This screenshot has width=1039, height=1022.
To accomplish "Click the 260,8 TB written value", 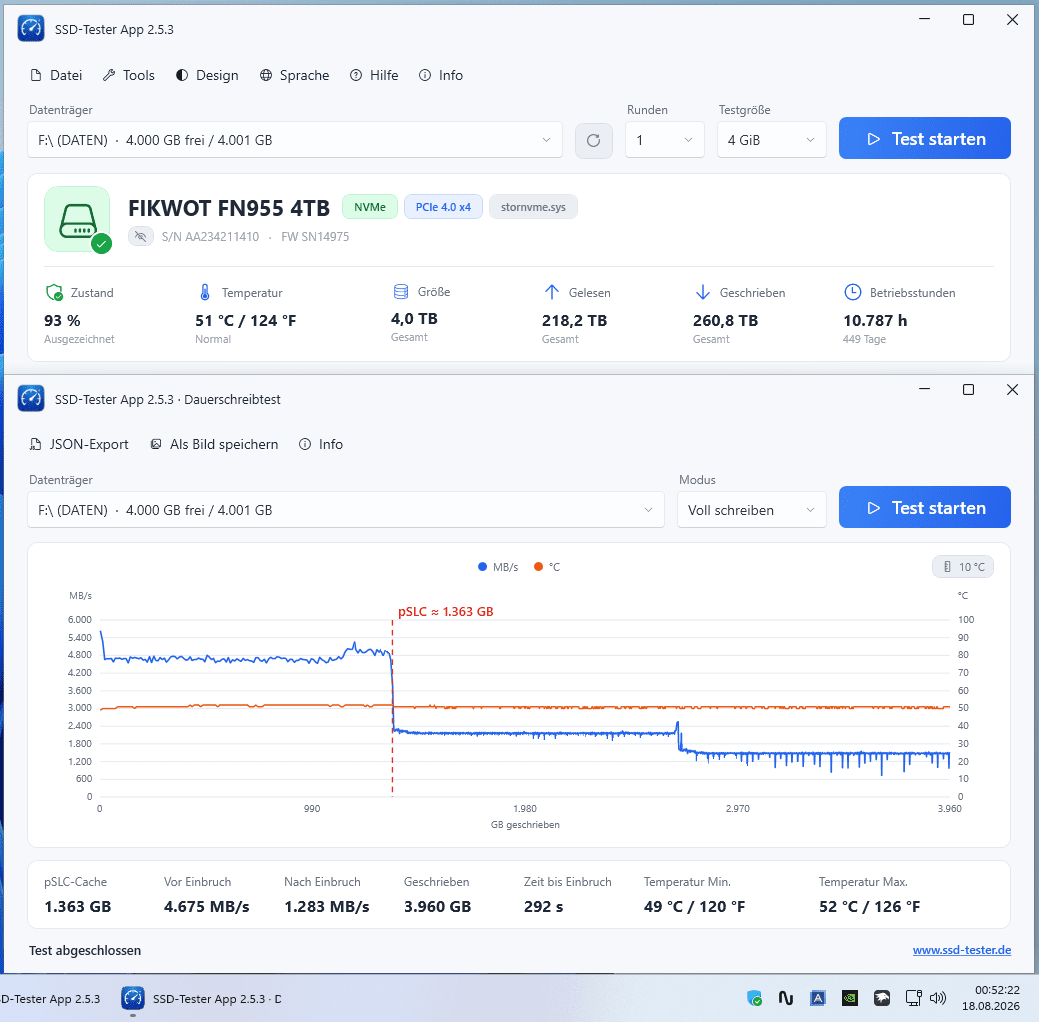I will [726, 321].
